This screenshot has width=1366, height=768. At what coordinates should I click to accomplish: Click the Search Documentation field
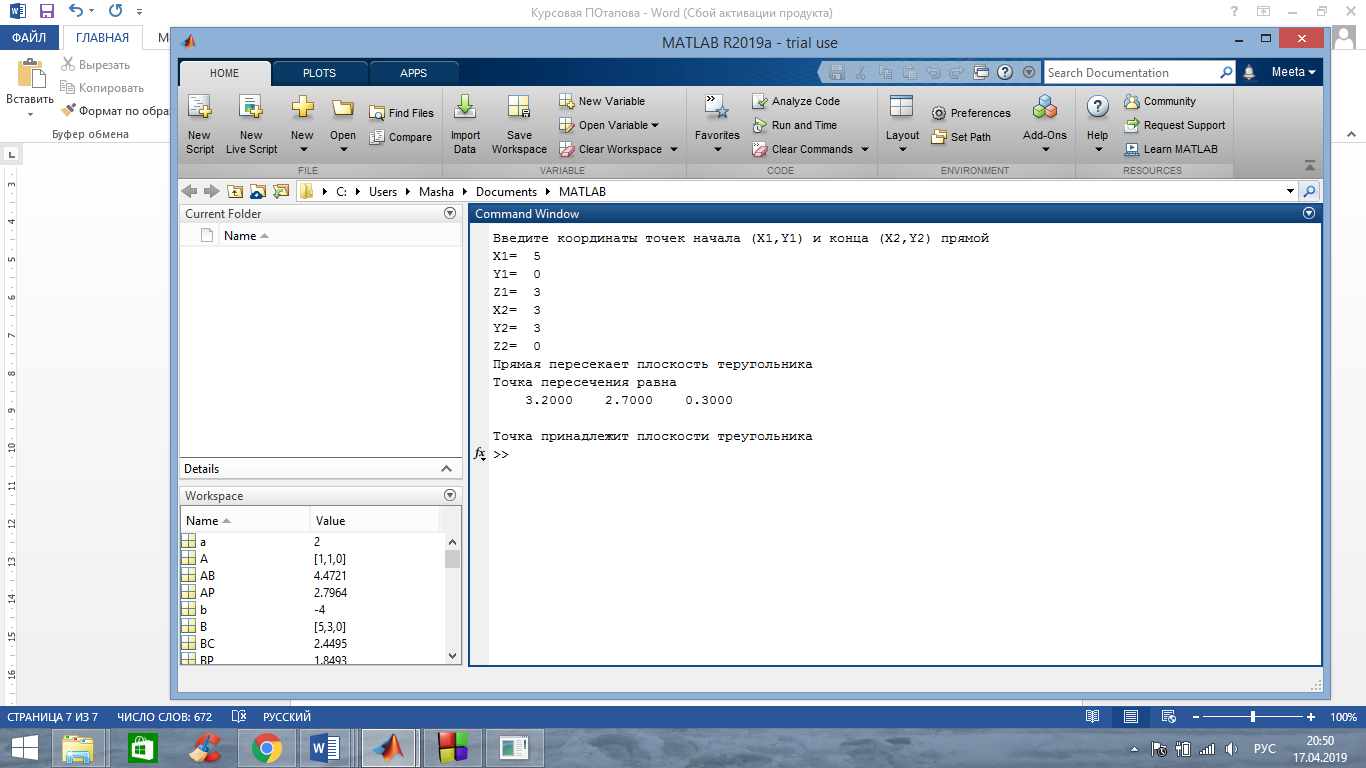1131,72
